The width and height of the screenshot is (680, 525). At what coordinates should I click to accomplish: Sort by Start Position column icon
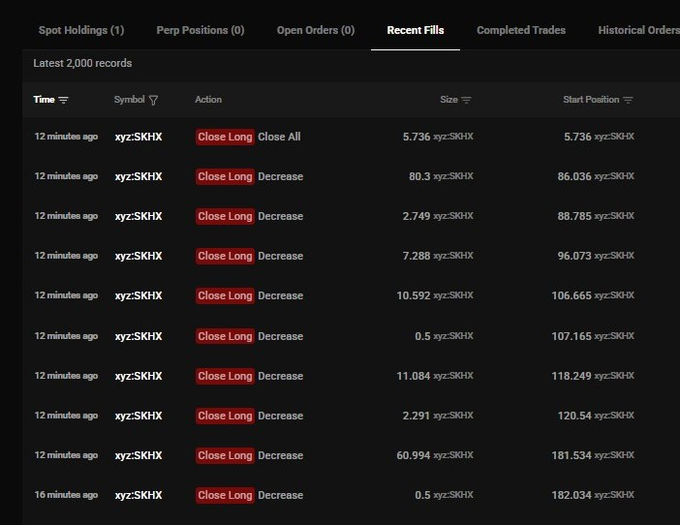pos(628,100)
